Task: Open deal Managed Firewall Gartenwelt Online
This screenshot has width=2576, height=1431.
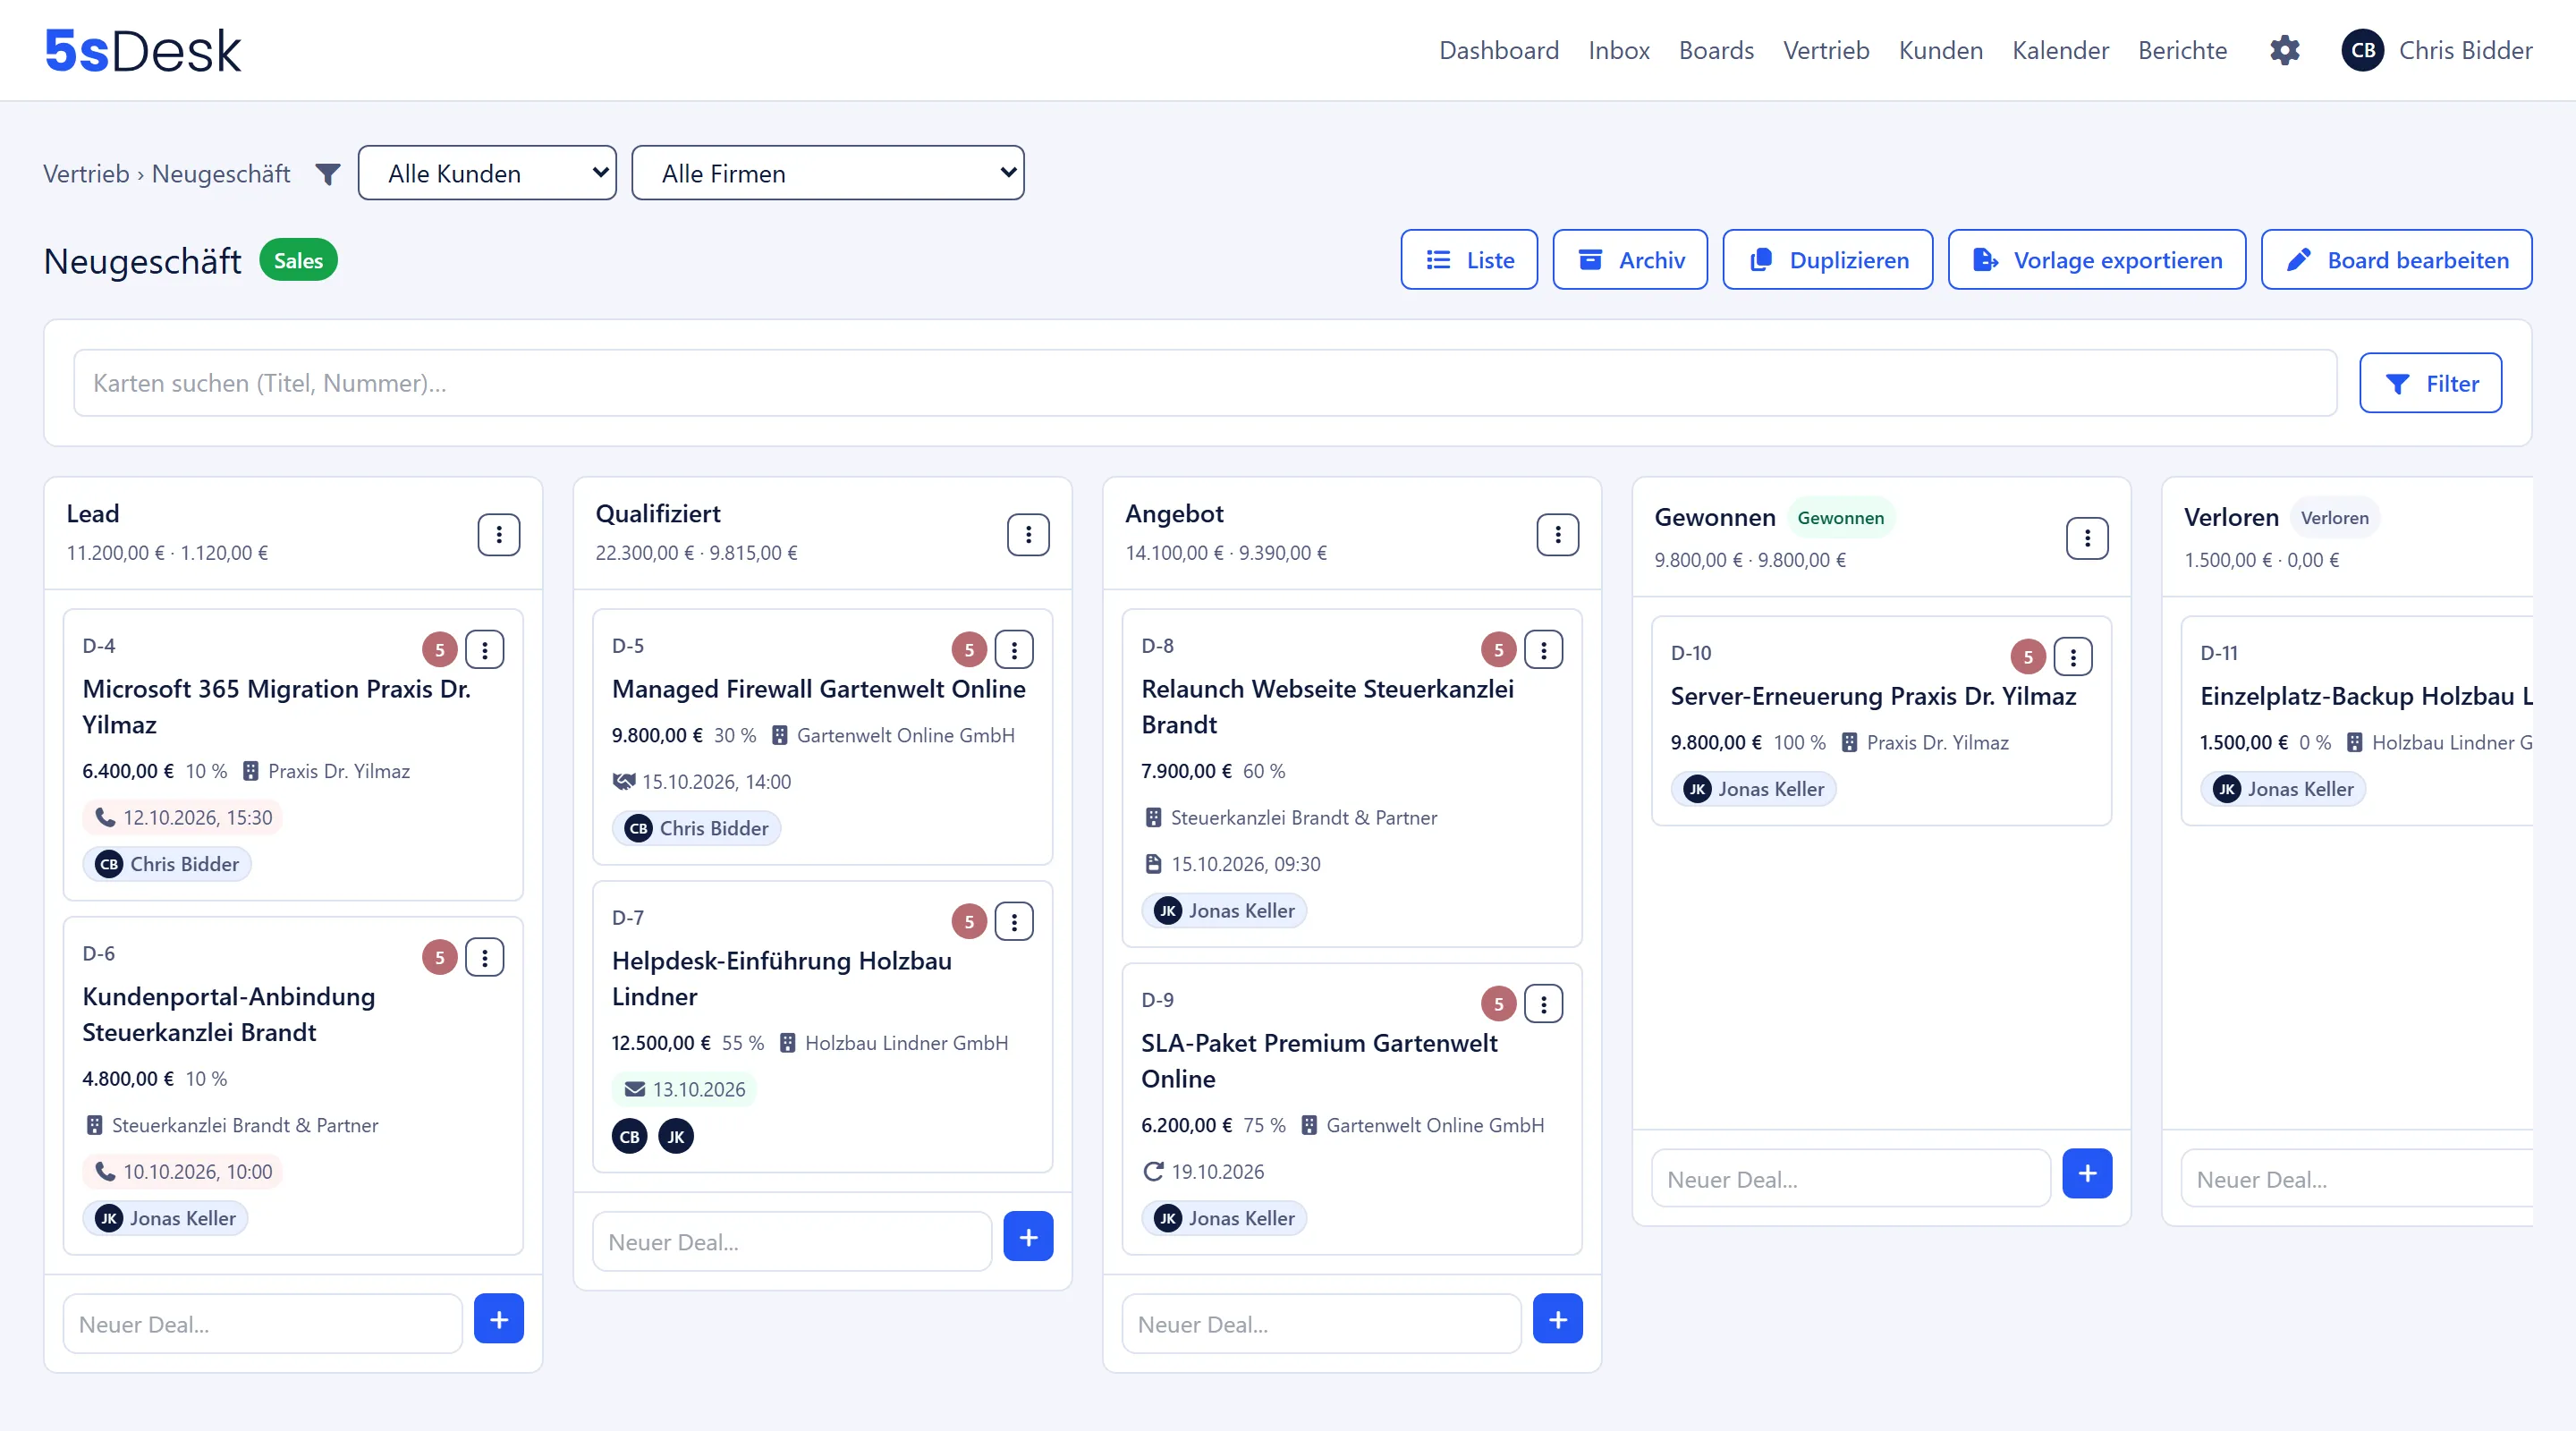Action: pos(819,689)
